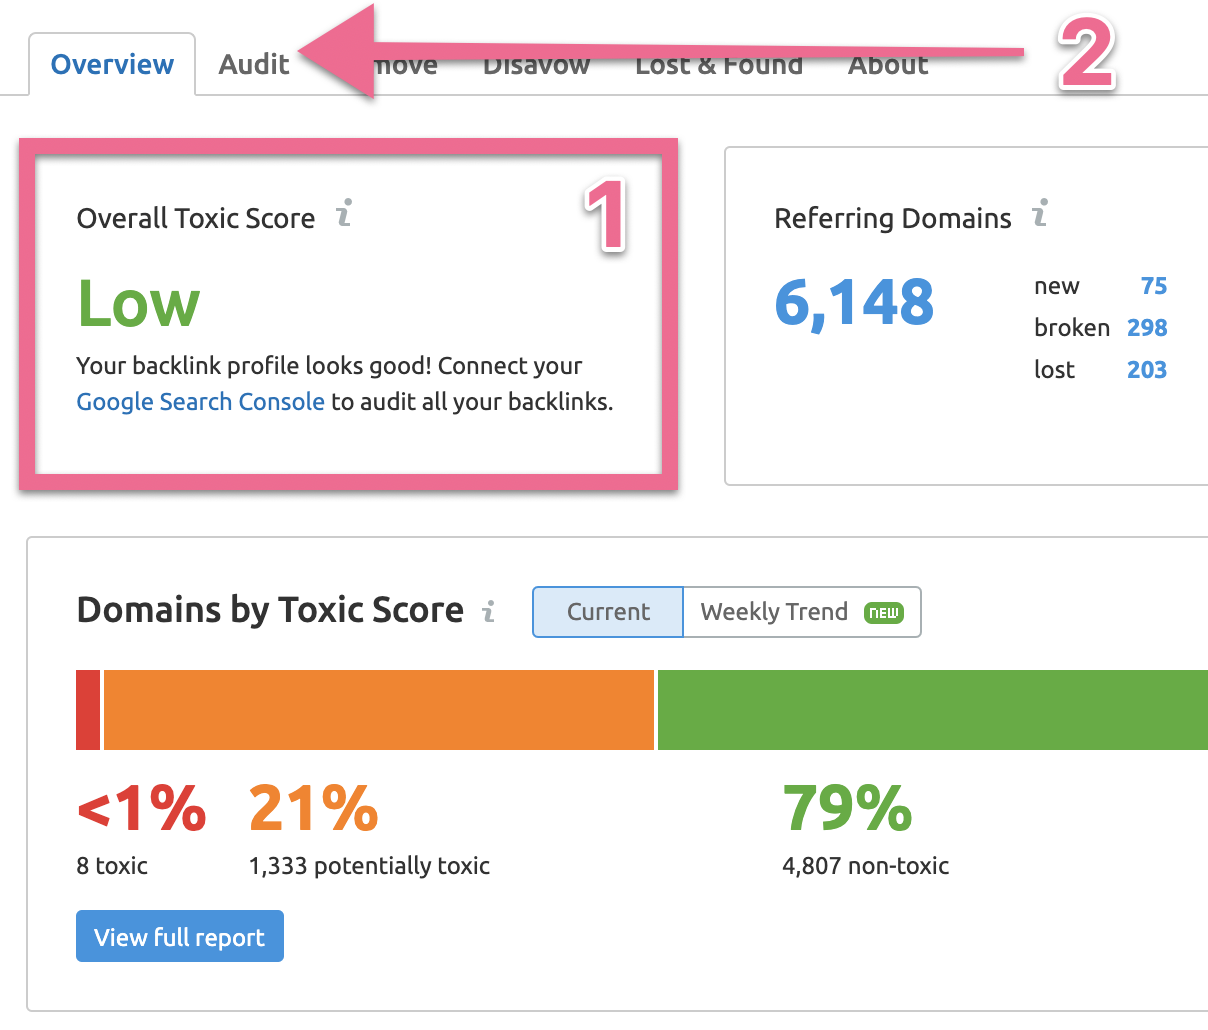The height and width of the screenshot is (1030, 1208).
Task: Click info icon next to Referring Domains
Action: coord(1040,213)
